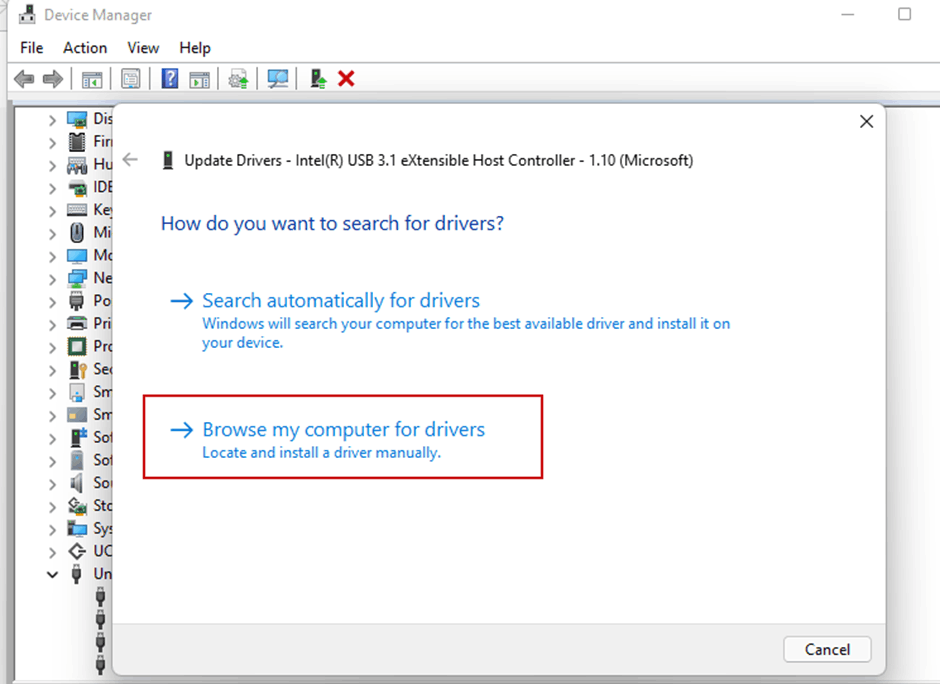Collapse the Un... USB controllers node
940x684 pixels.
[x=52, y=574]
